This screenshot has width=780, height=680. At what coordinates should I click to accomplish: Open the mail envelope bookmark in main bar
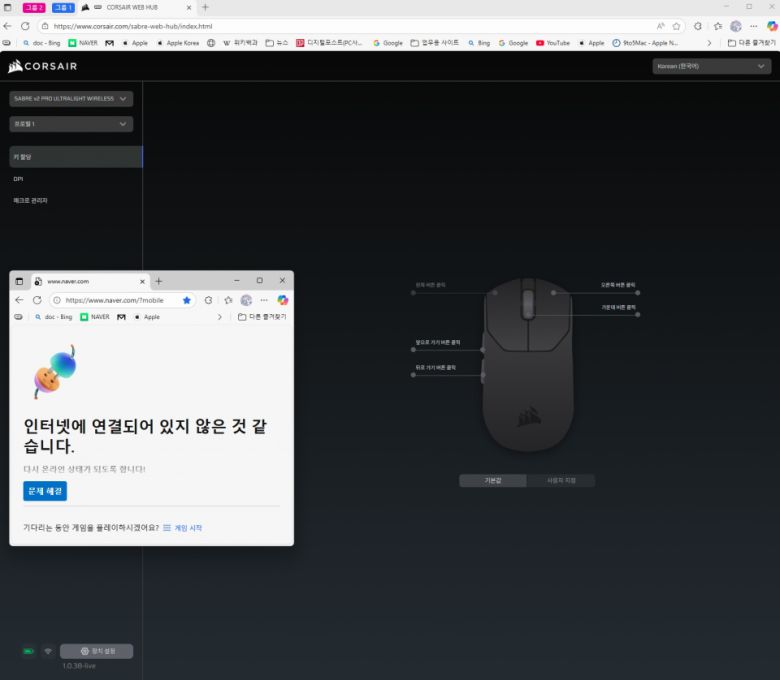pos(109,43)
